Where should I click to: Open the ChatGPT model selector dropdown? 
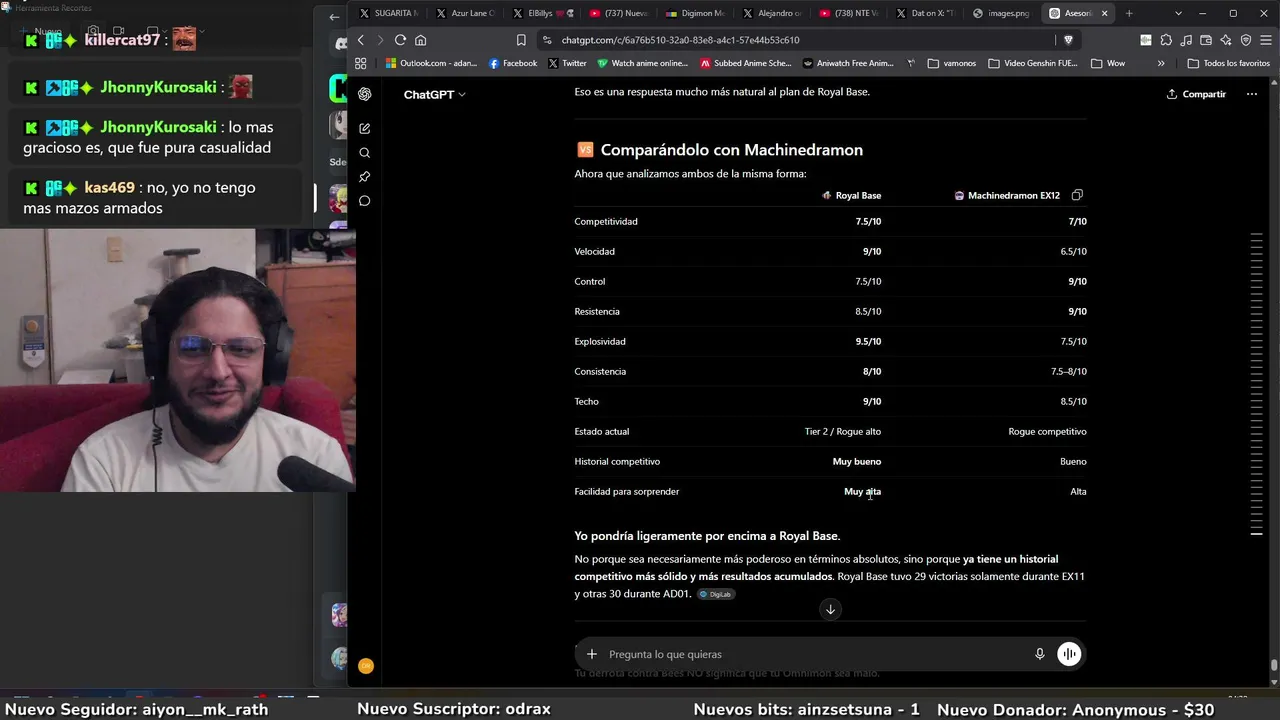coord(435,94)
